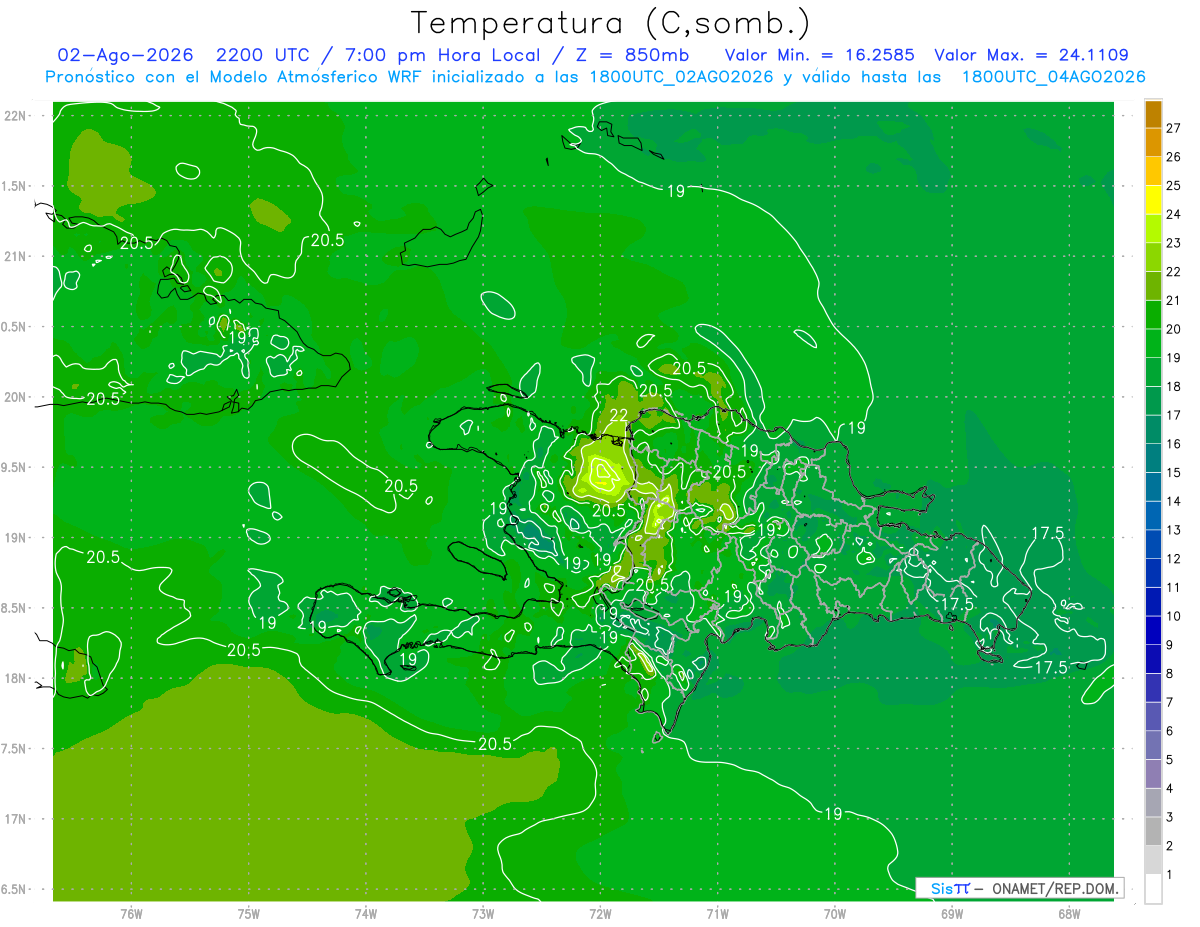This screenshot has height=927, width=1200.
Task: Select the forecast date '02-Ago-2026'
Action: tap(125, 55)
